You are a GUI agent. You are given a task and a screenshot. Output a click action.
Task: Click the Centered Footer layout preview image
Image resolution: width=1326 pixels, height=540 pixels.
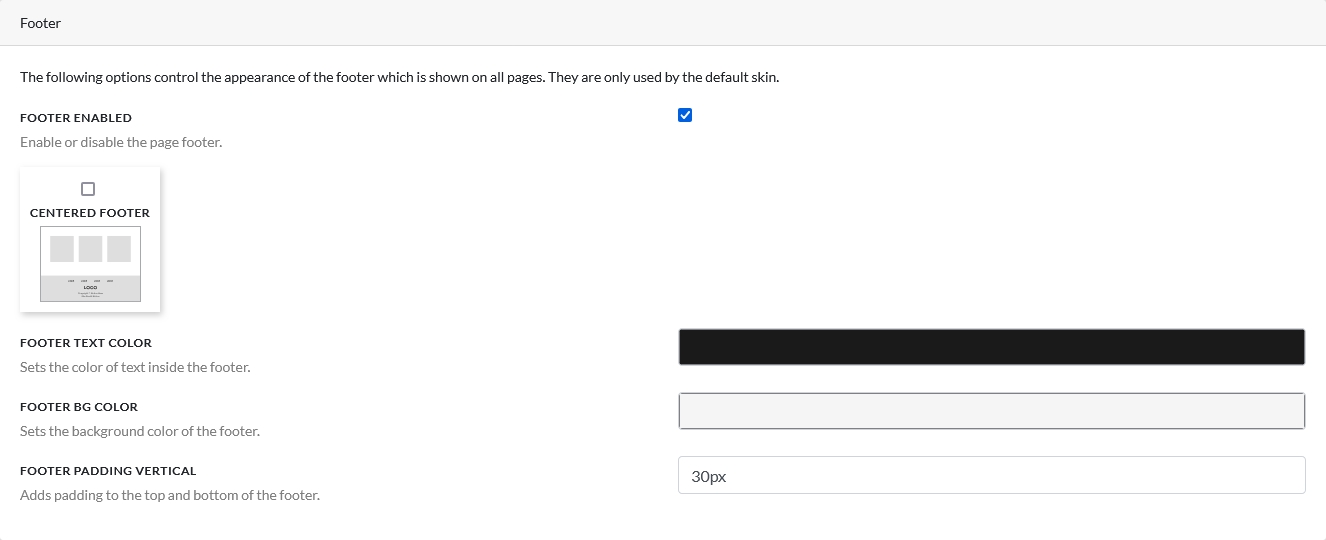point(90,264)
